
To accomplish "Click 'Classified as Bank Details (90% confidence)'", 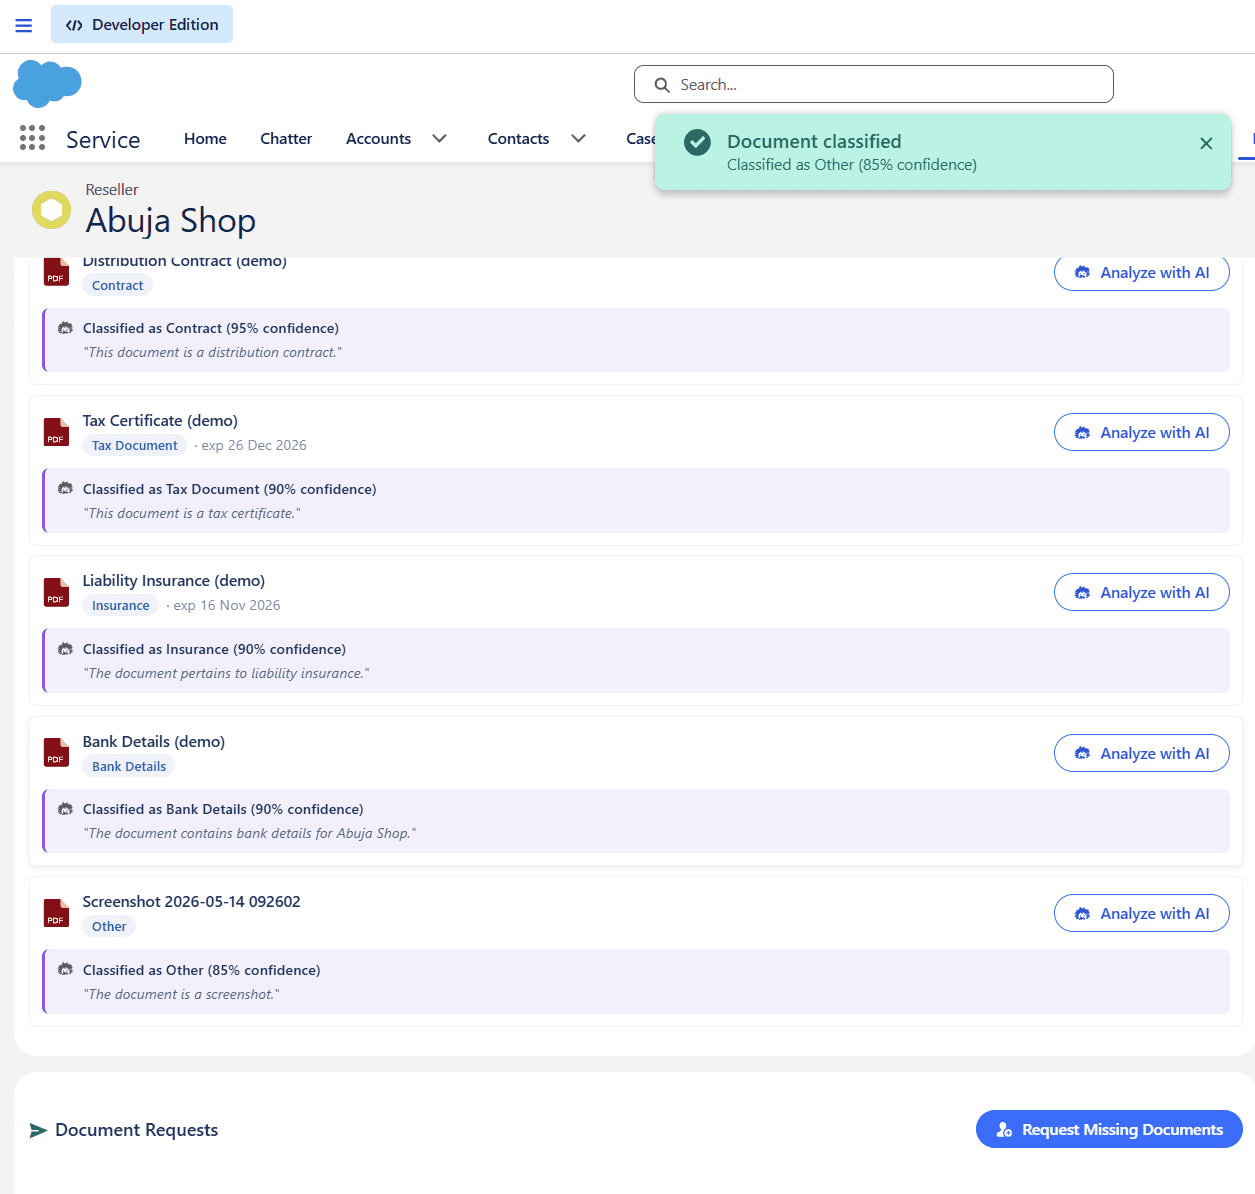I will pos(223,809).
